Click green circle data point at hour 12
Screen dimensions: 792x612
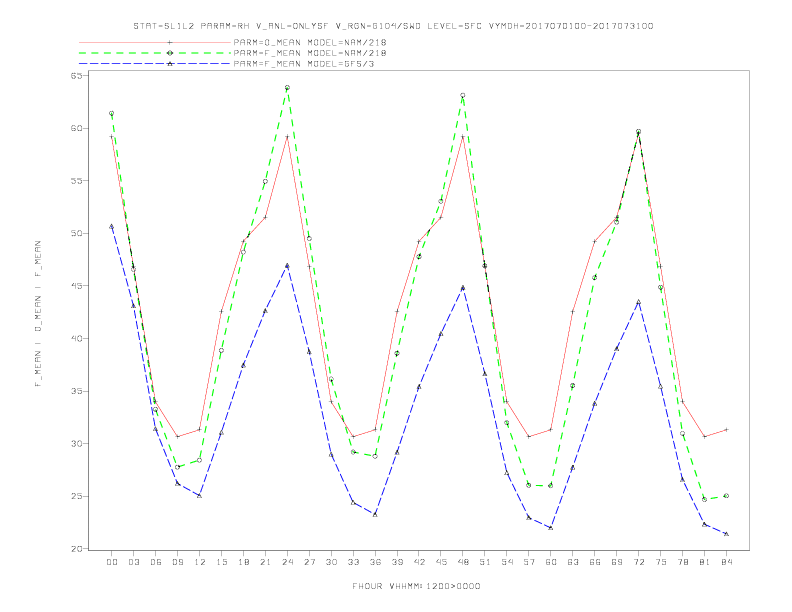coord(200,460)
